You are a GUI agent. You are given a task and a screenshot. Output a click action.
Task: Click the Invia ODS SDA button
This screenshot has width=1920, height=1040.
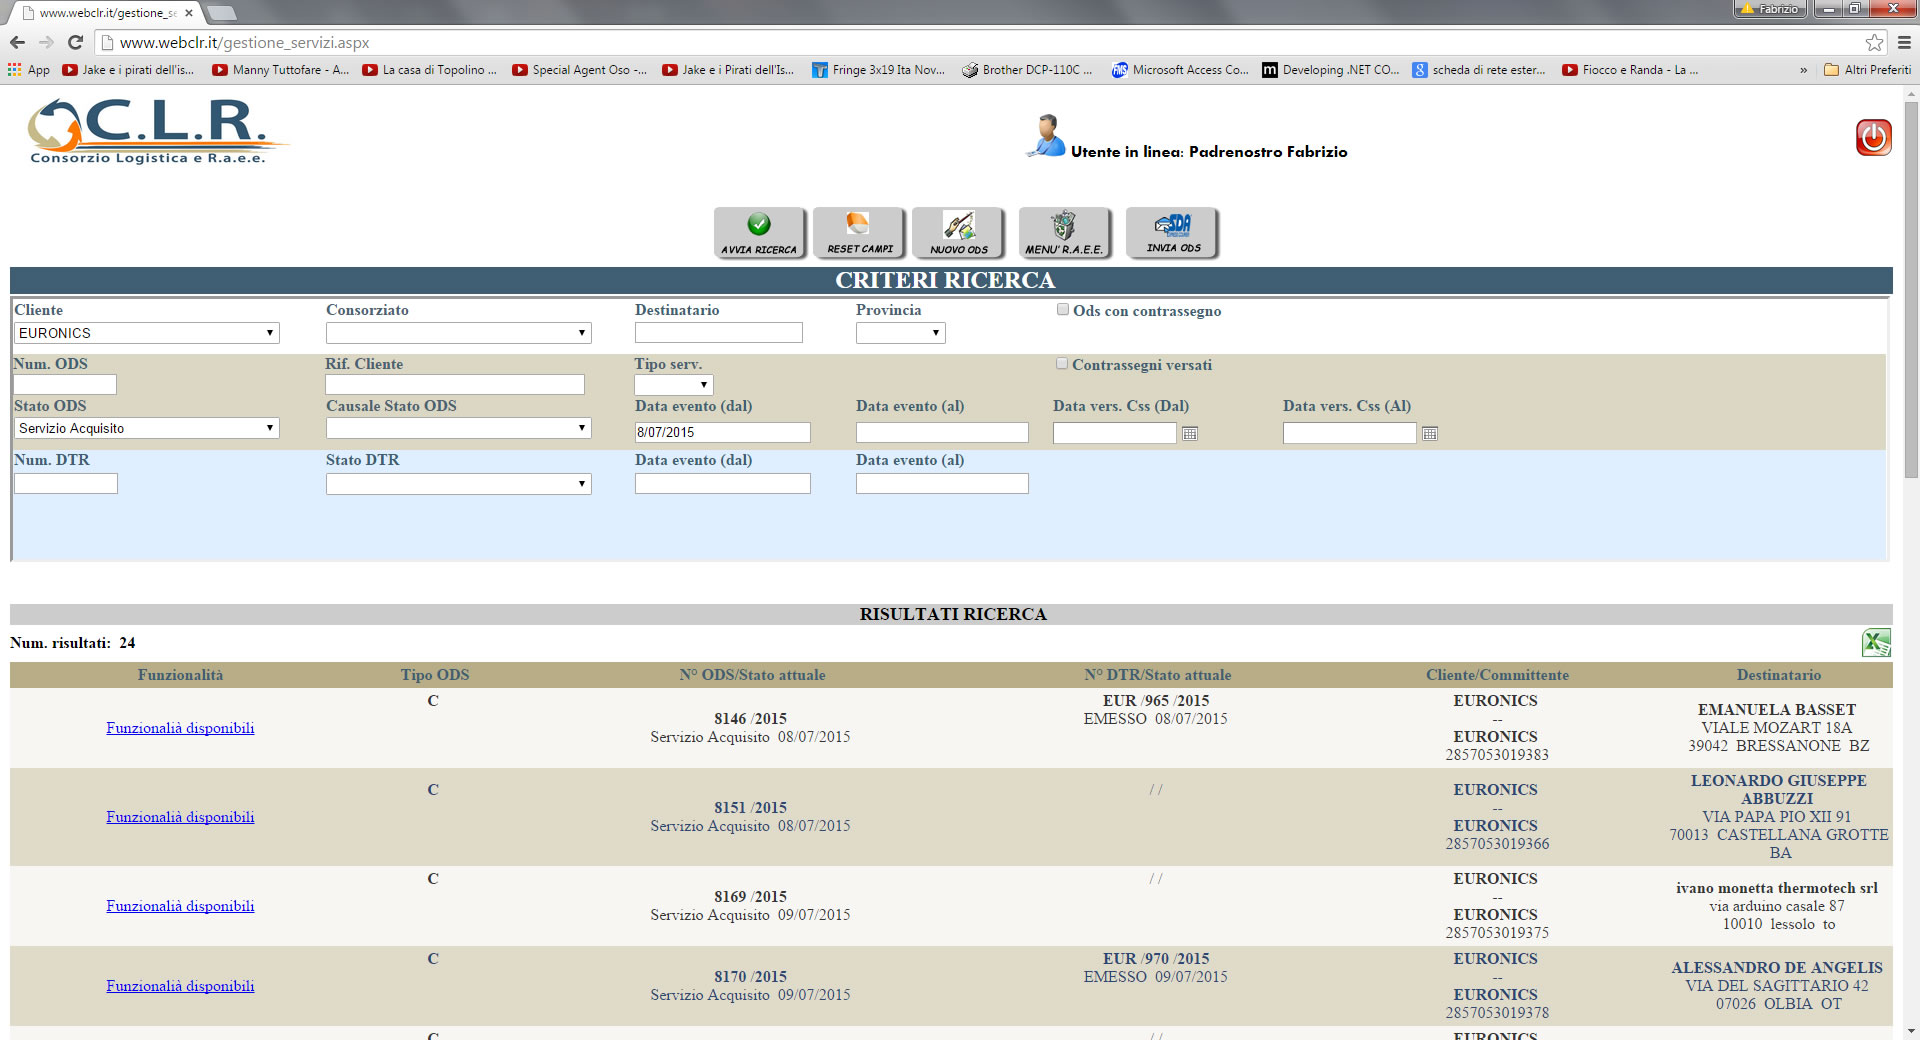point(1172,233)
